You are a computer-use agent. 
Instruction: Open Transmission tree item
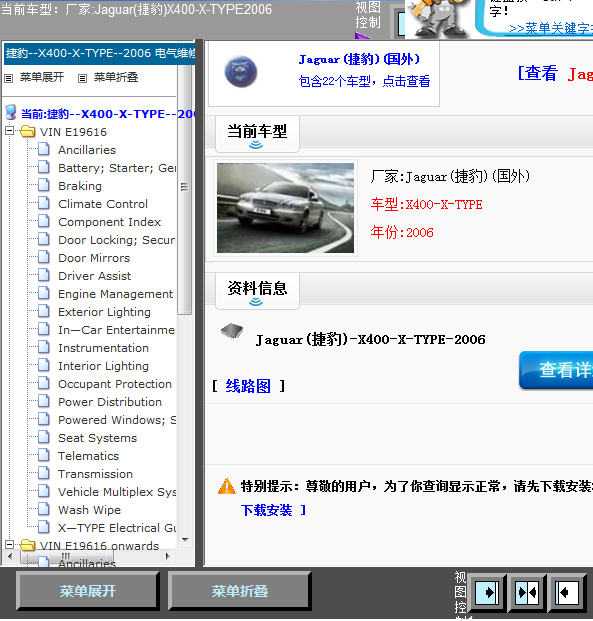tap(95, 474)
